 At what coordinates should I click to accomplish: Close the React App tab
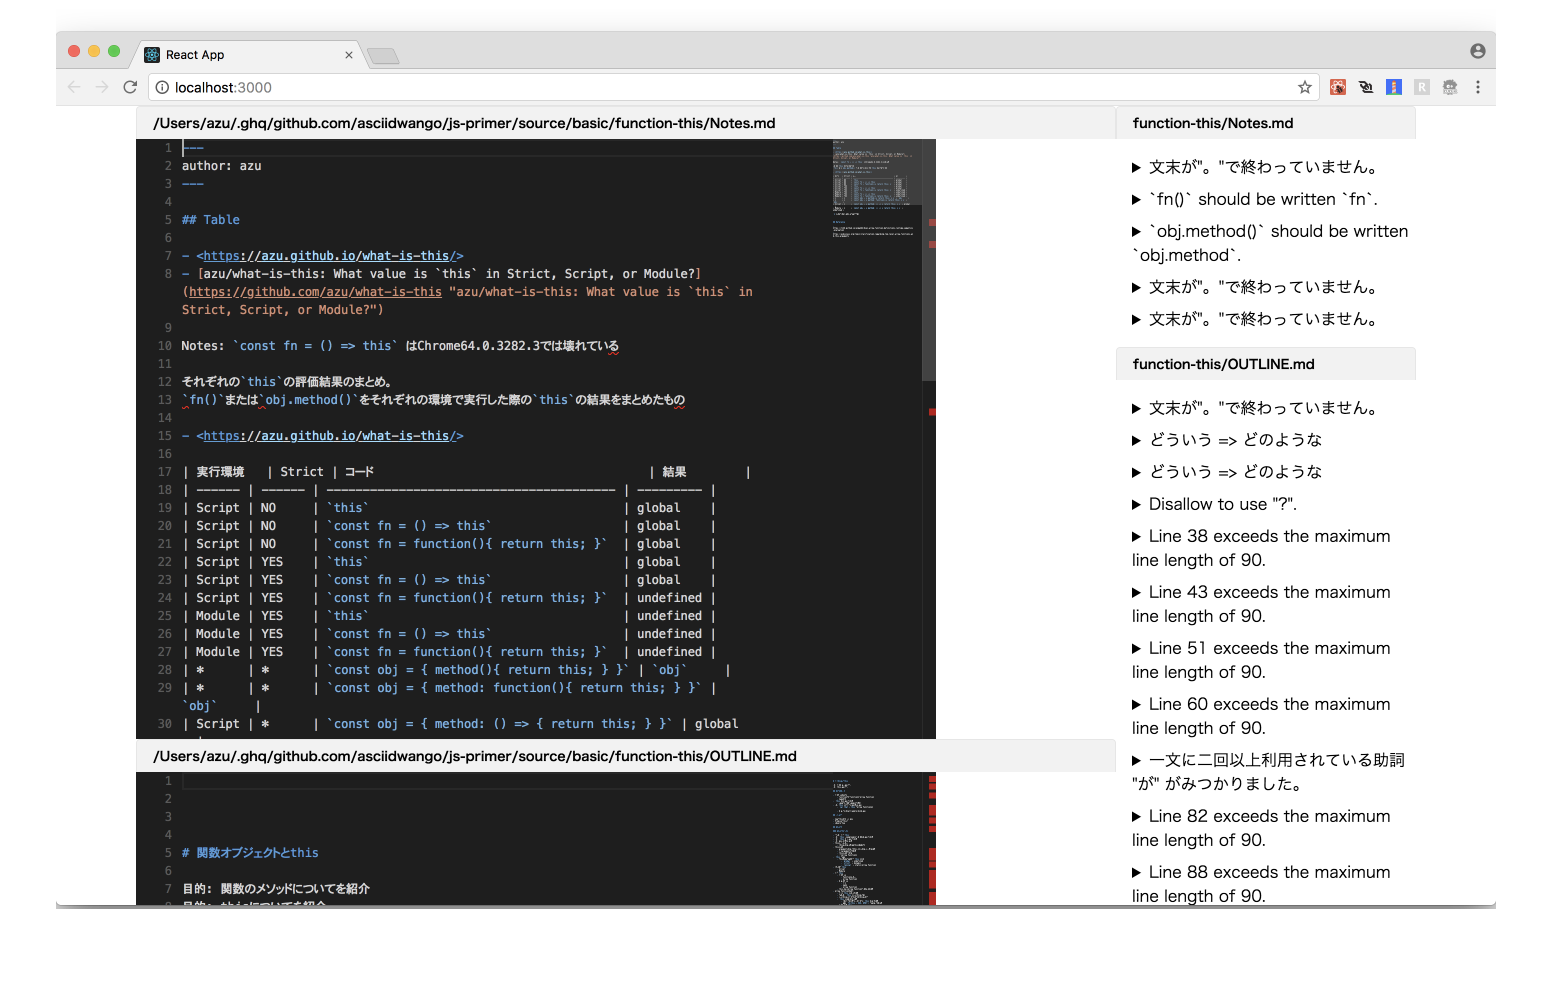click(349, 55)
